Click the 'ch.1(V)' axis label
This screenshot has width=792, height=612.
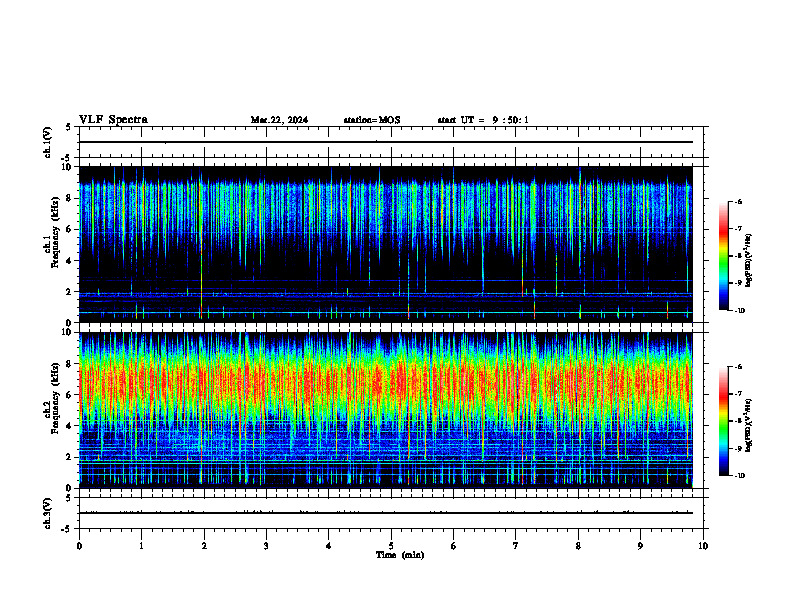click(x=47, y=142)
